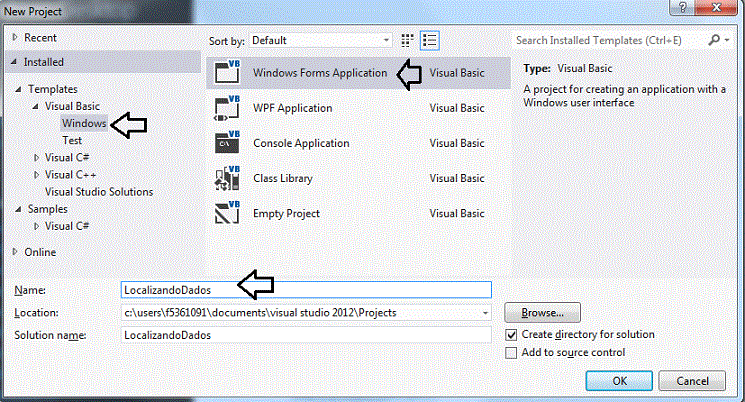Enable Add to source control checkbox
The image size is (745, 402).
pos(511,353)
